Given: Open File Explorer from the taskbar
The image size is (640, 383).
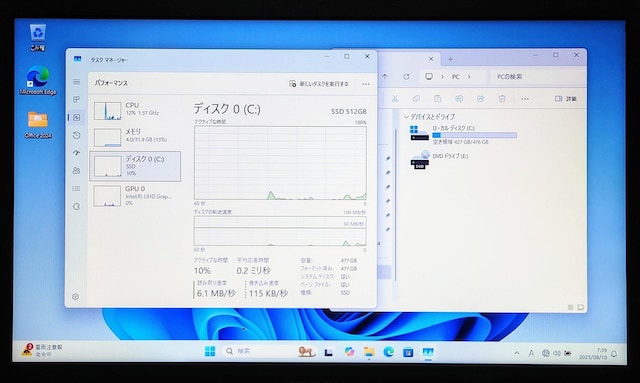Looking at the screenshot, I should (369, 352).
